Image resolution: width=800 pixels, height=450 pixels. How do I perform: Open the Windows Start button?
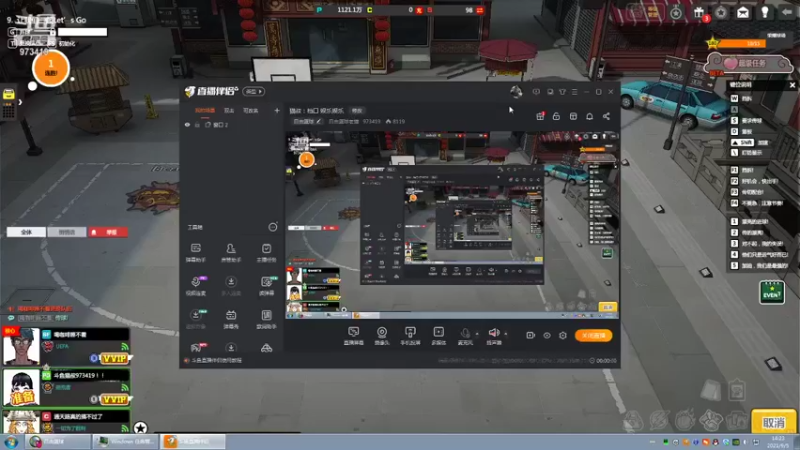11,441
